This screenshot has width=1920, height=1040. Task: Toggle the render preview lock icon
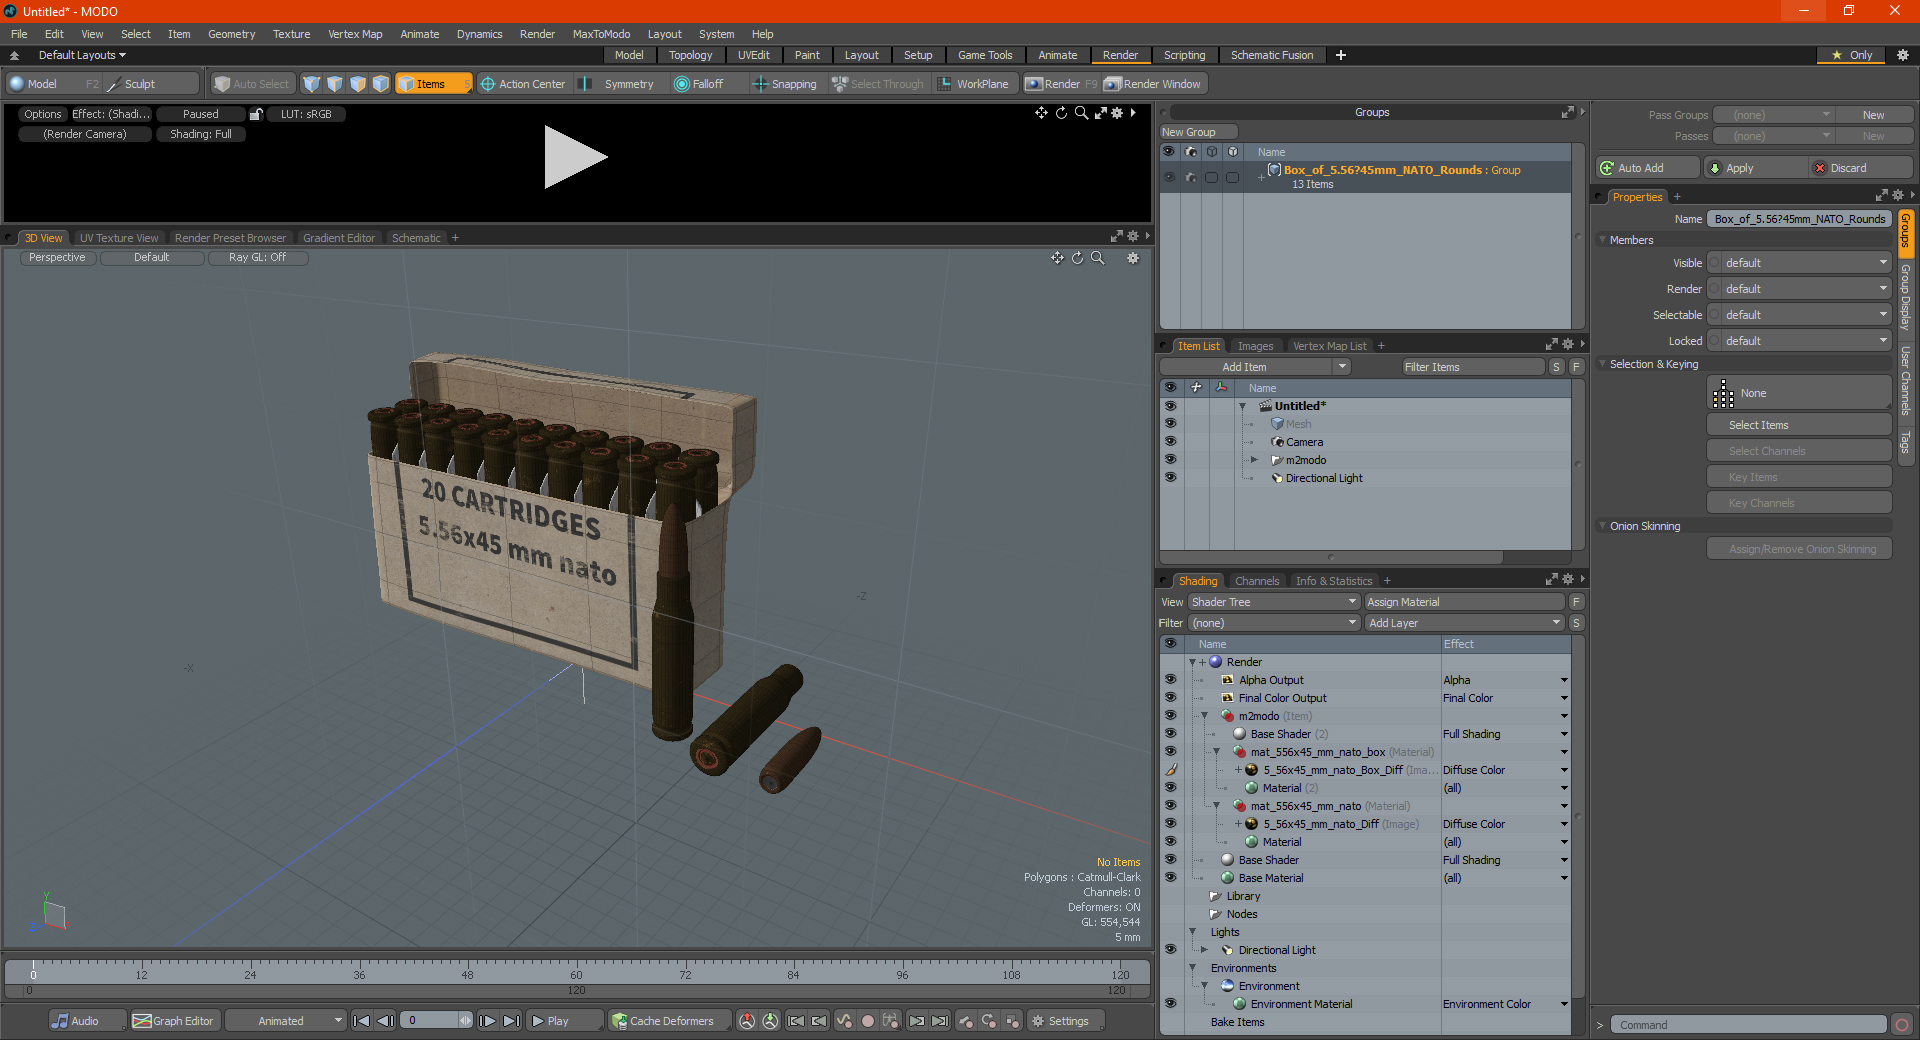coord(256,114)
